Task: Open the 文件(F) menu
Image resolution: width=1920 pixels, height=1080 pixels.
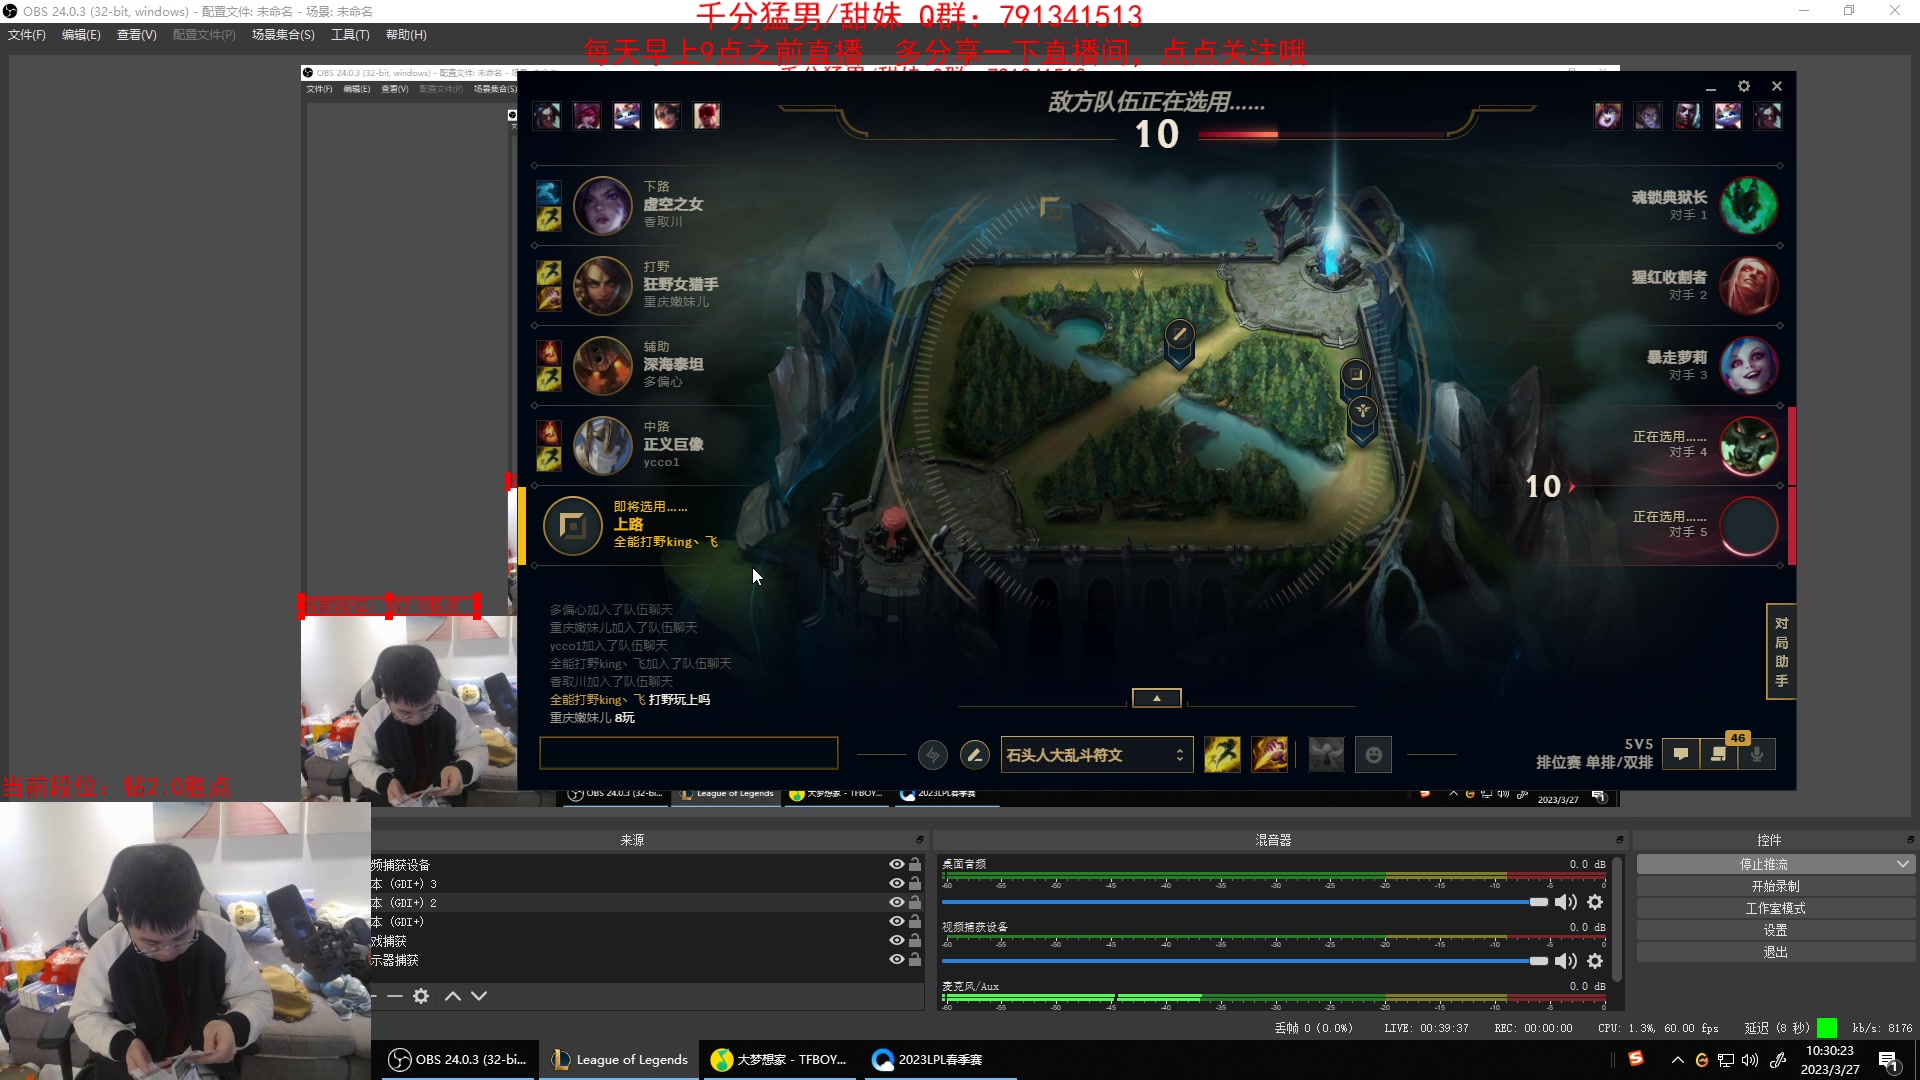Action: click(27, 35)
